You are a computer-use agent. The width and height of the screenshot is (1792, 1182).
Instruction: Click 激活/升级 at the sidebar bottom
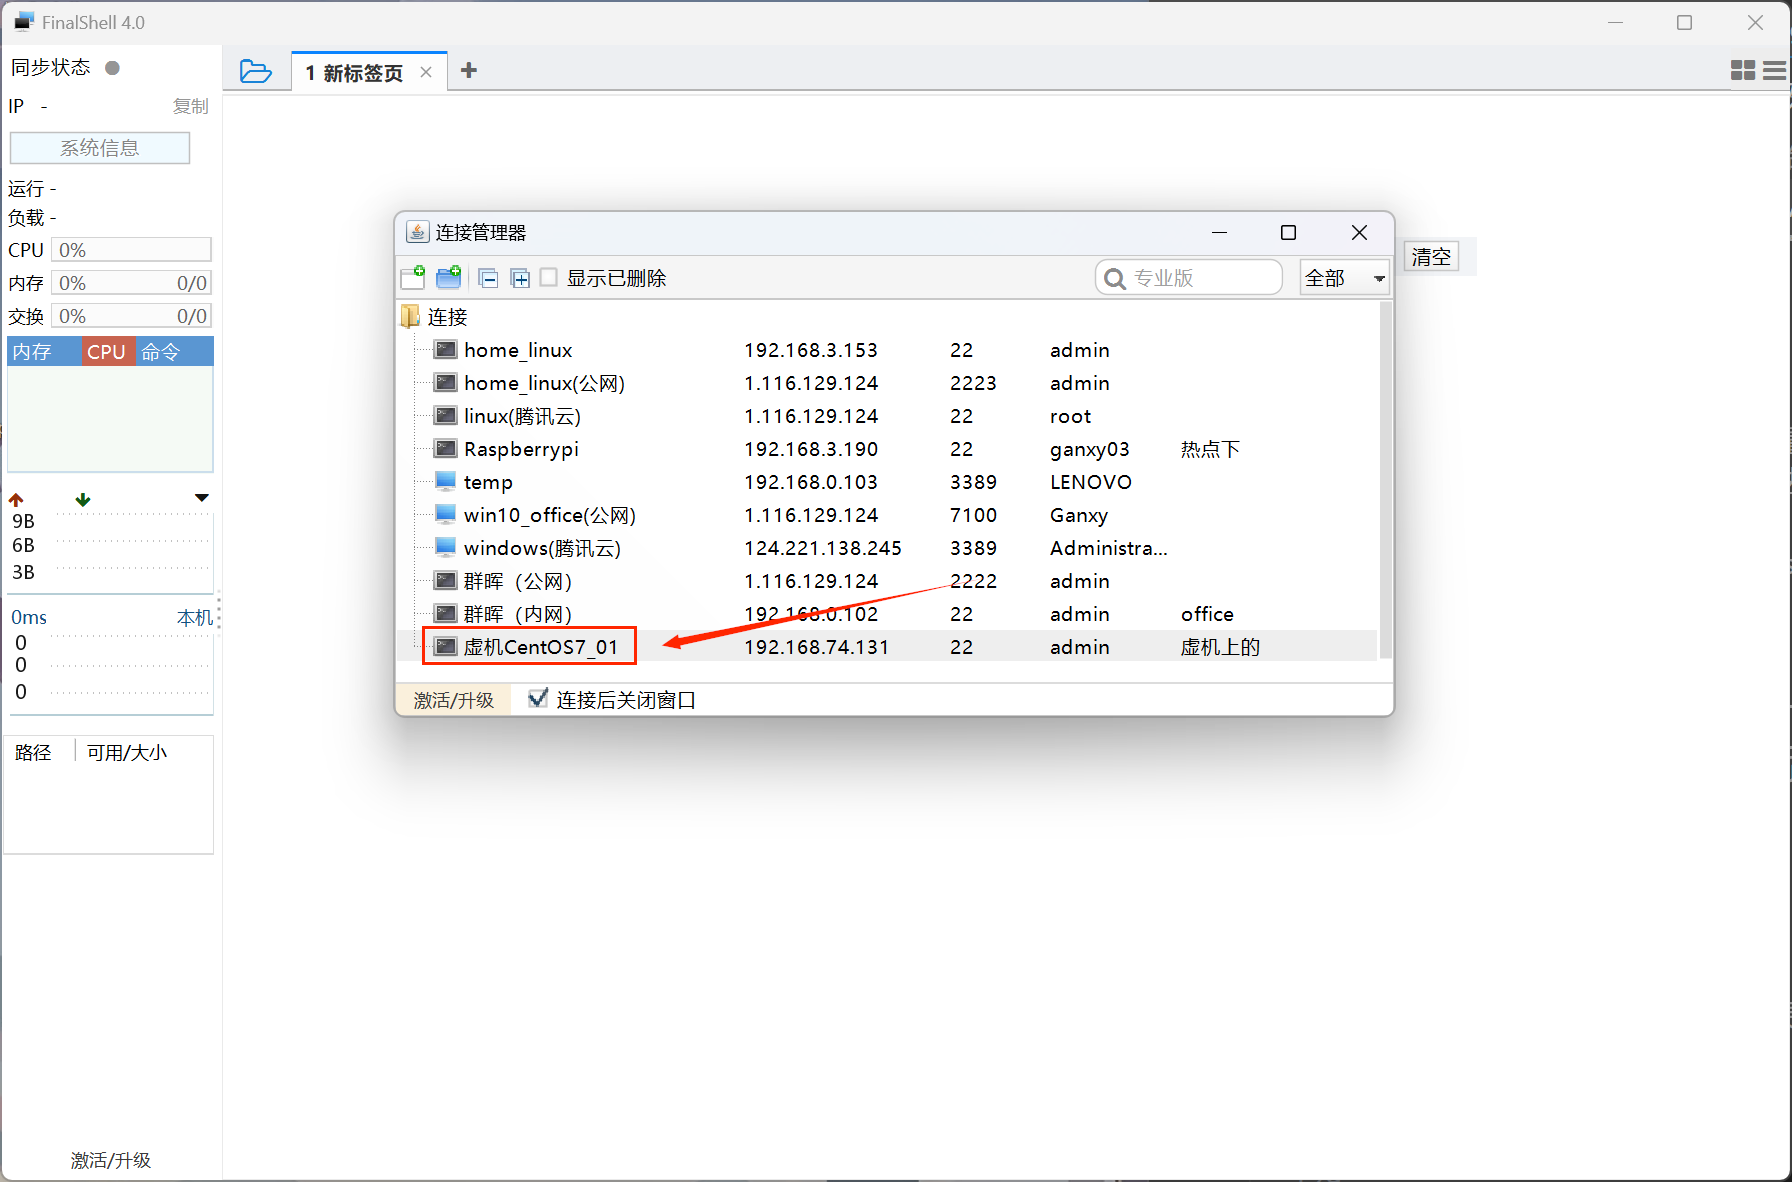[x=110, y=1160]
